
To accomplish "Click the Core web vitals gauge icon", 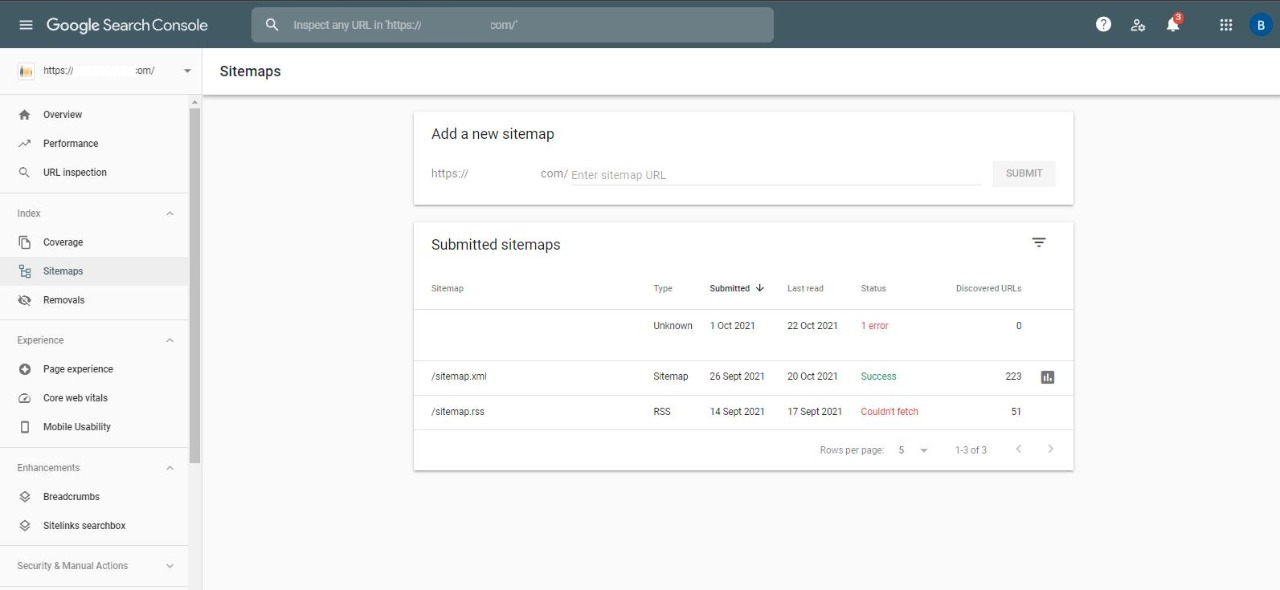I will point(25,398).
